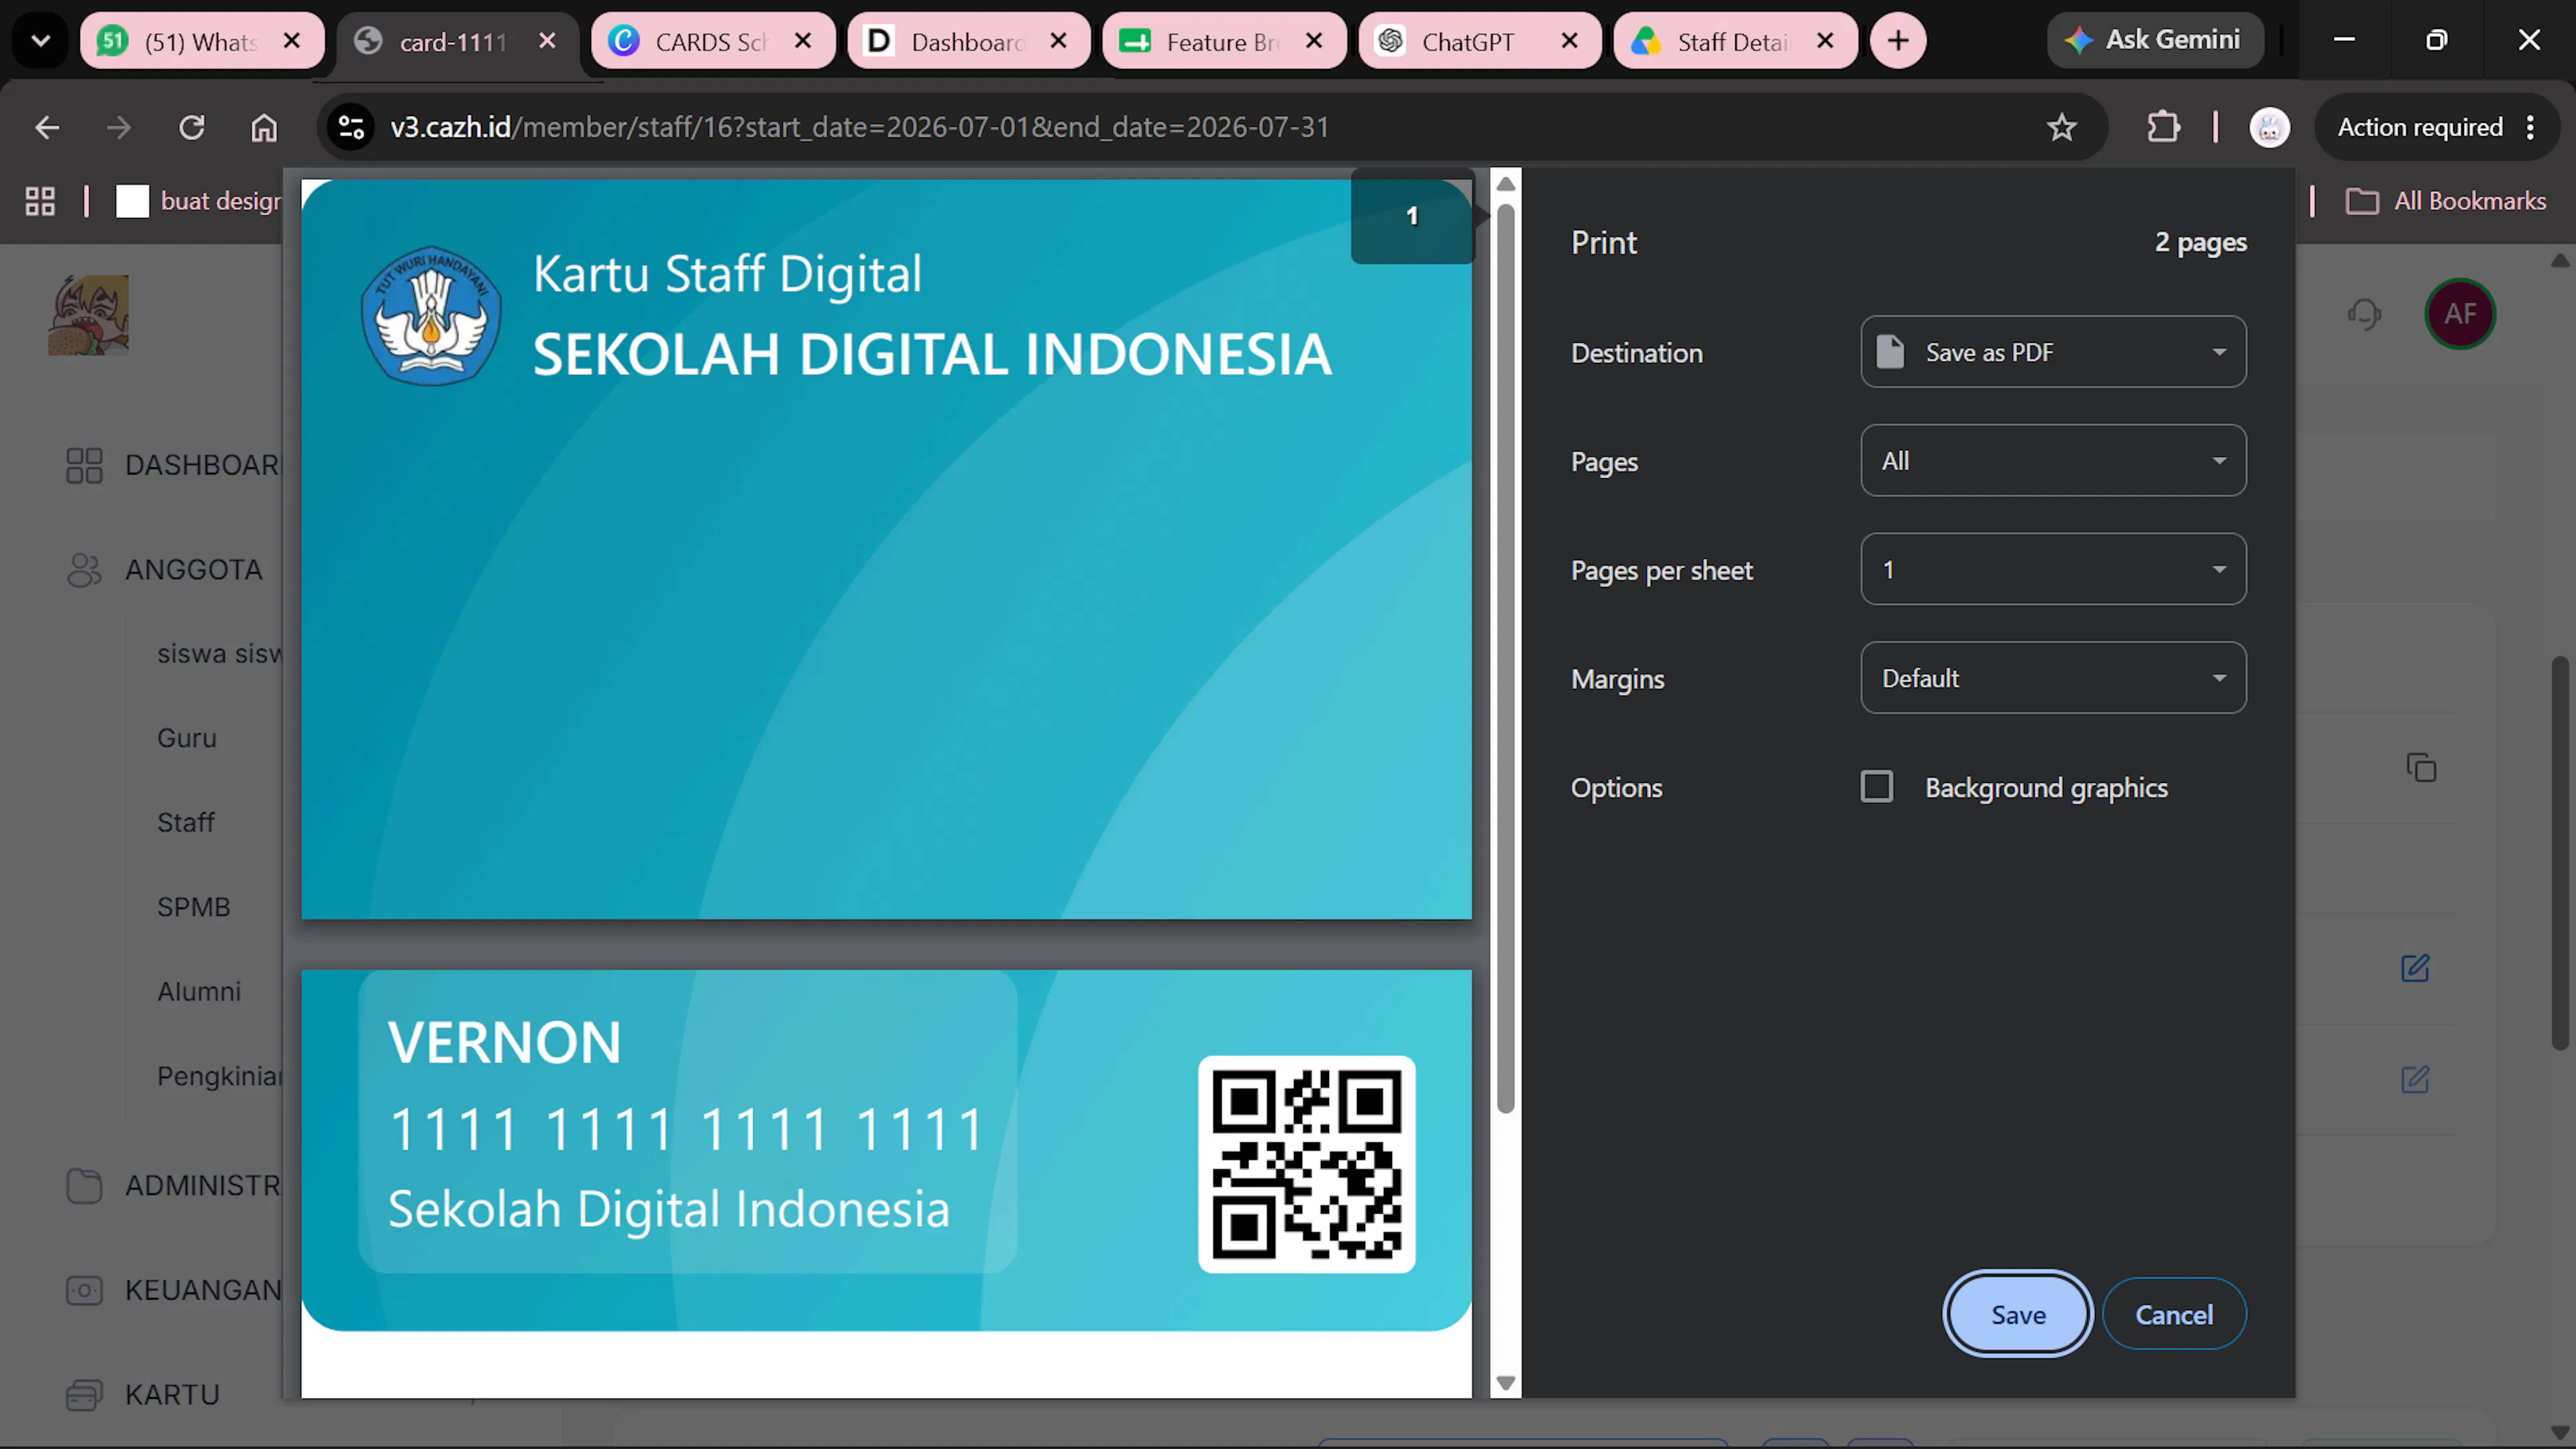Open the siswa sidebar link
This screenshot has height=1449, width=2576.
[x=220, y=654]
